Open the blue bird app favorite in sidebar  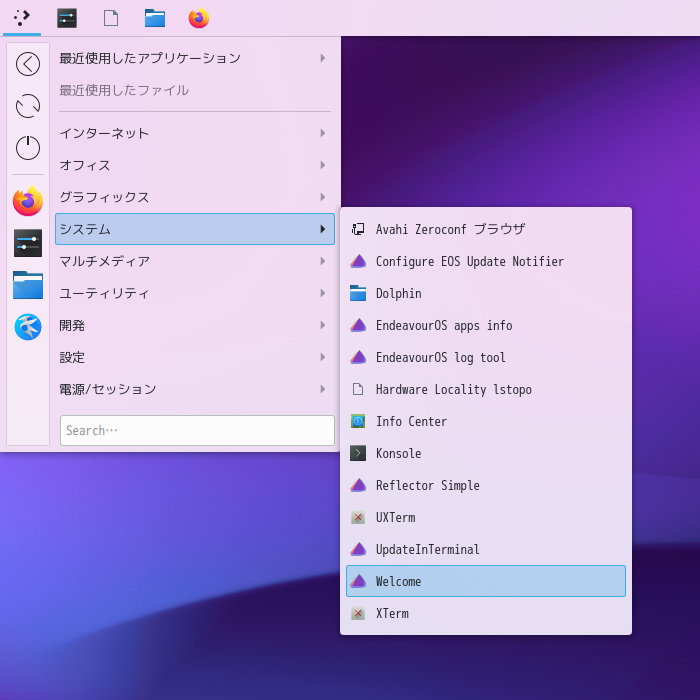pos(28,327)
